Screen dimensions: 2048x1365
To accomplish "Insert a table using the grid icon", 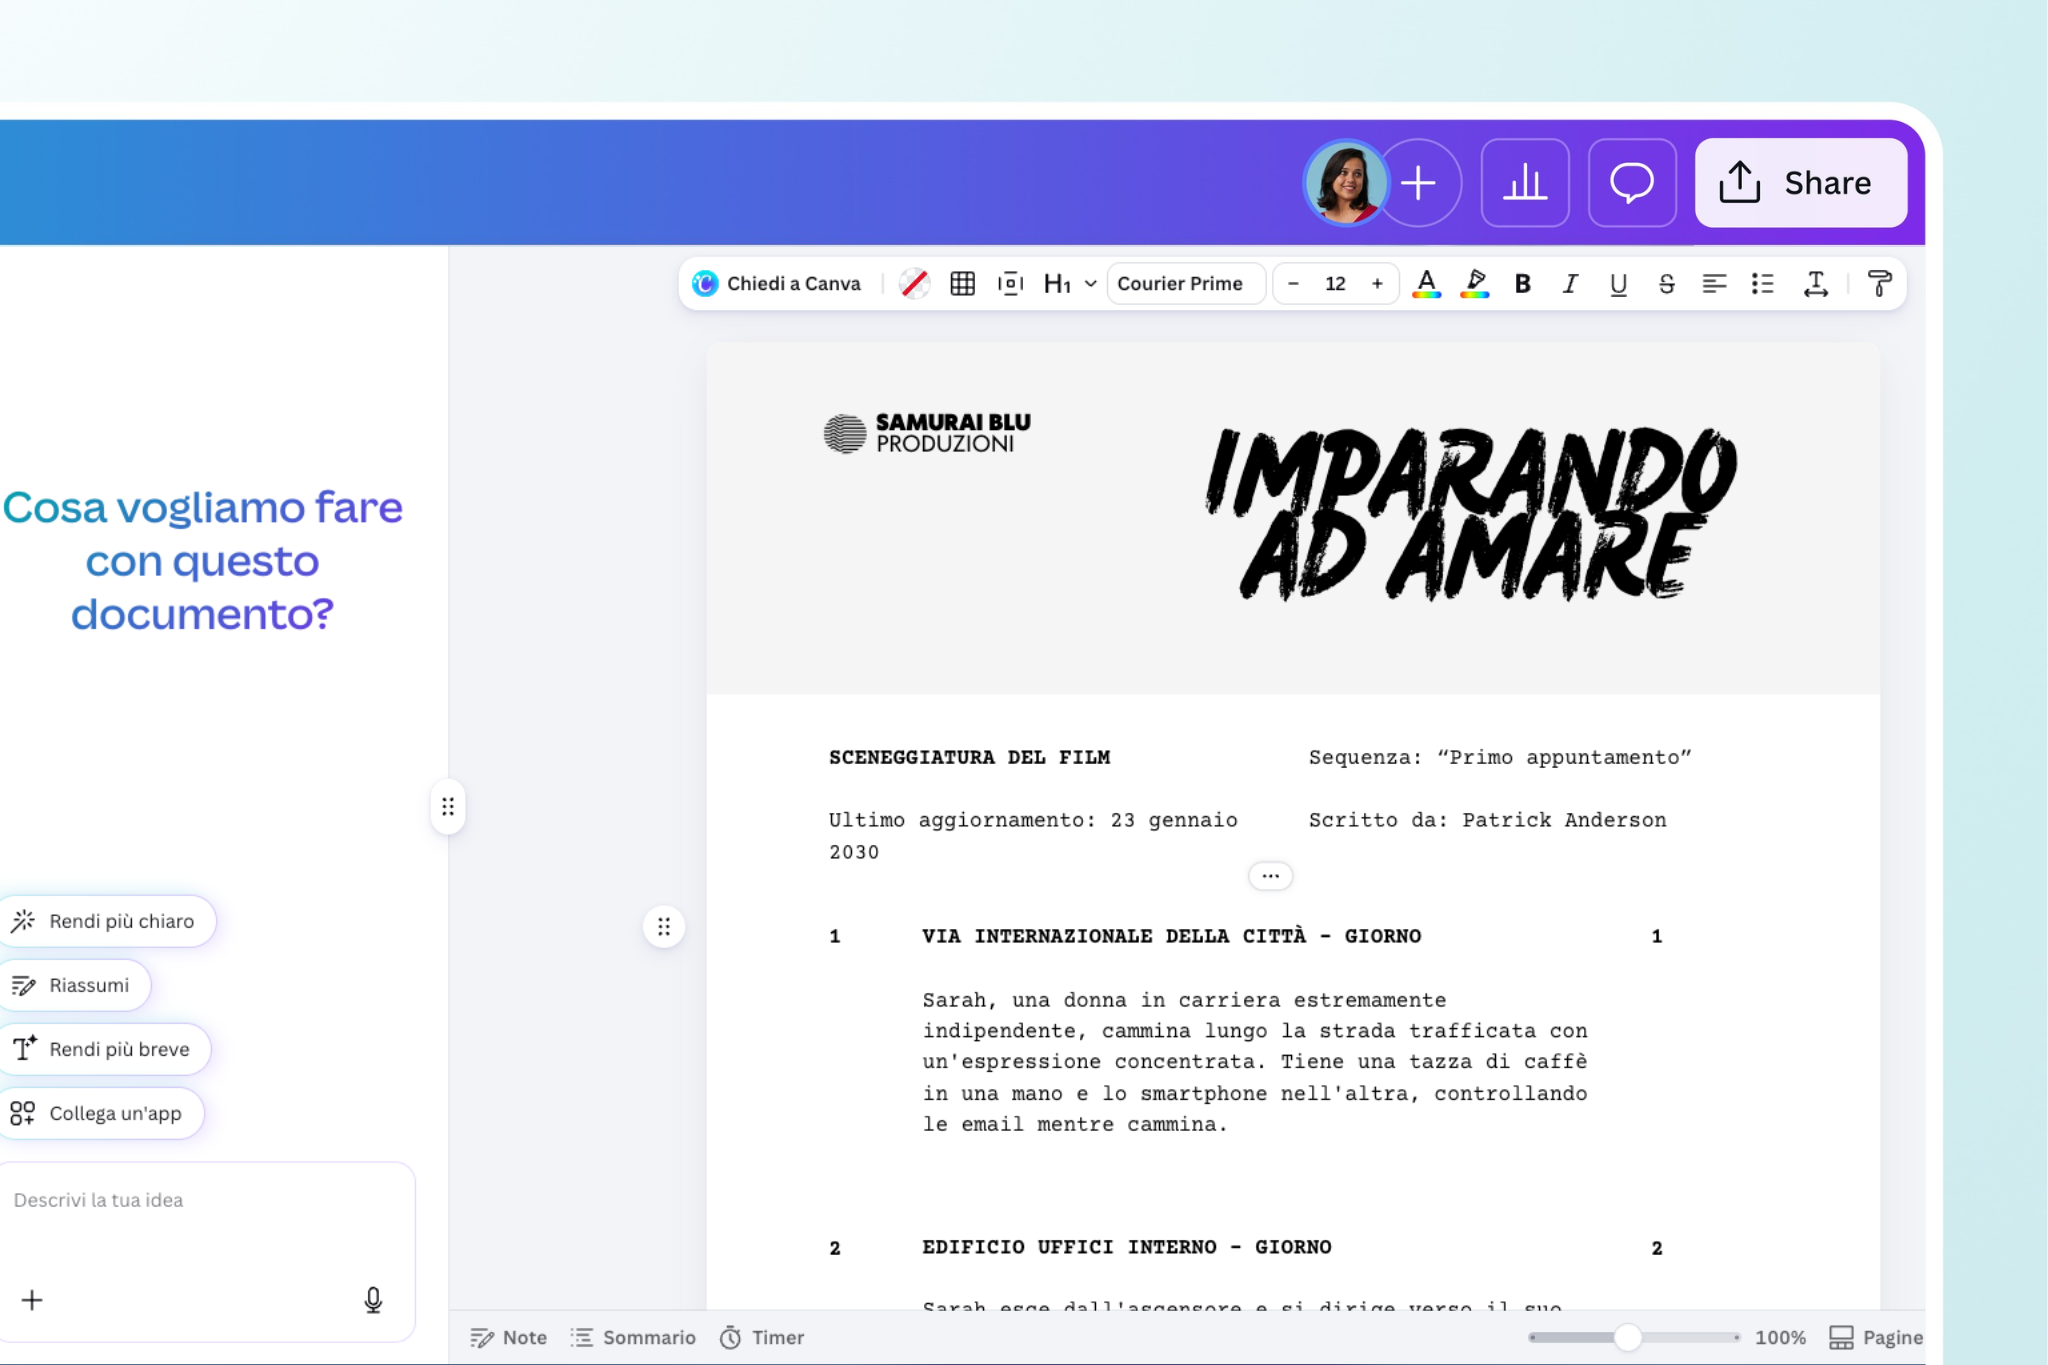I will tap(962, 284).
